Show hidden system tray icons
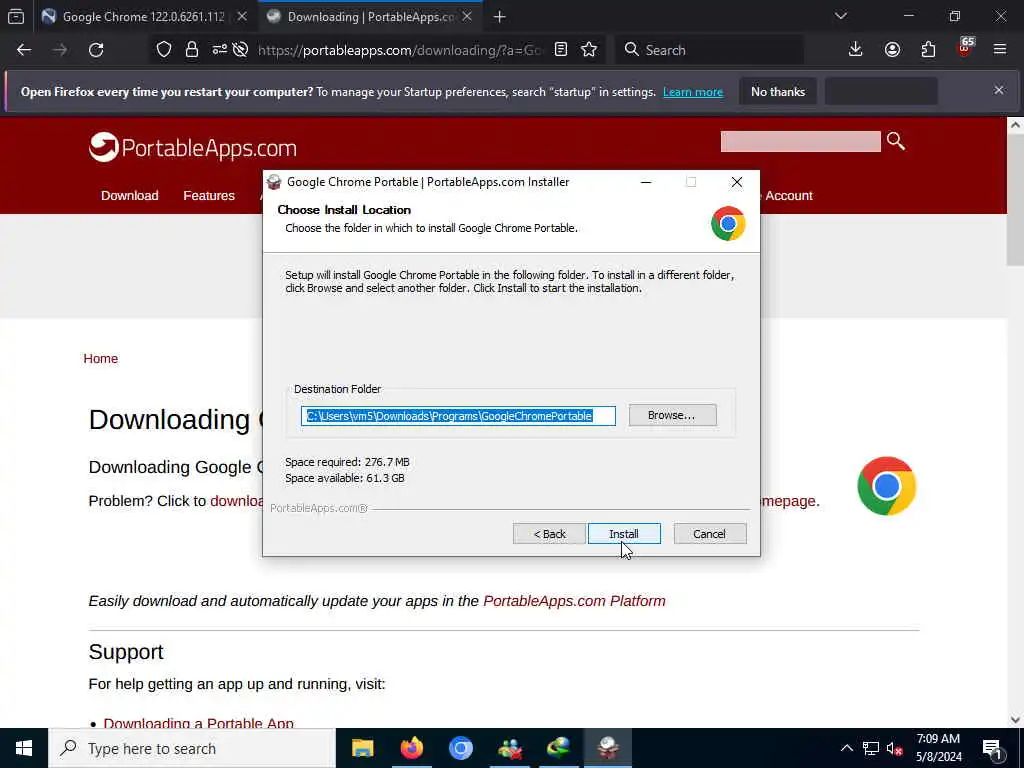The image size is (1024, 768). (x=846, y=748)
